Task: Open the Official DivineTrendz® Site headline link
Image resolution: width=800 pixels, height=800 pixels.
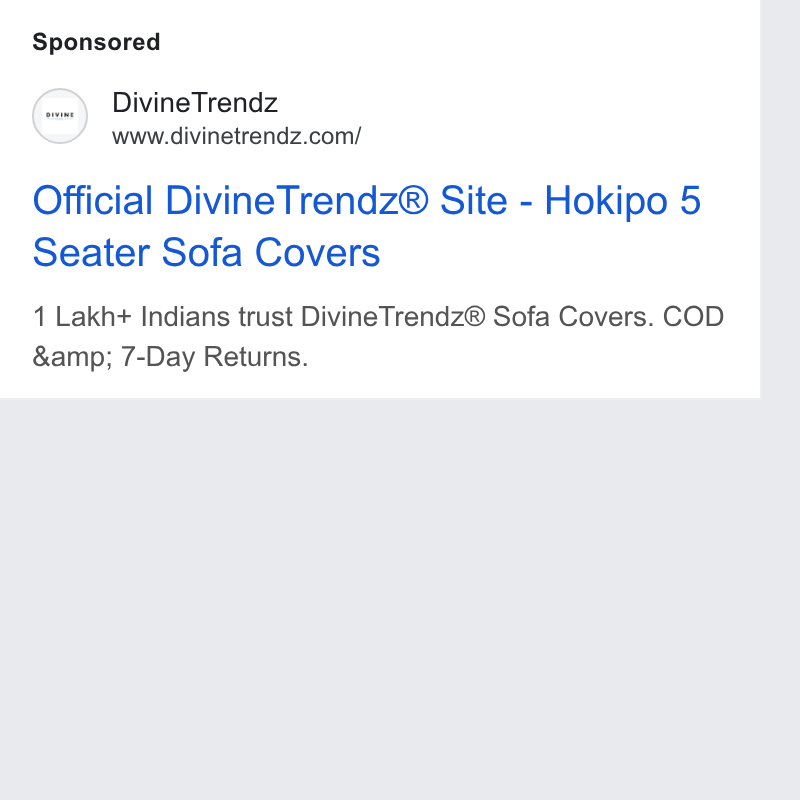Action: pyautogui.click(x=367, y=226)
